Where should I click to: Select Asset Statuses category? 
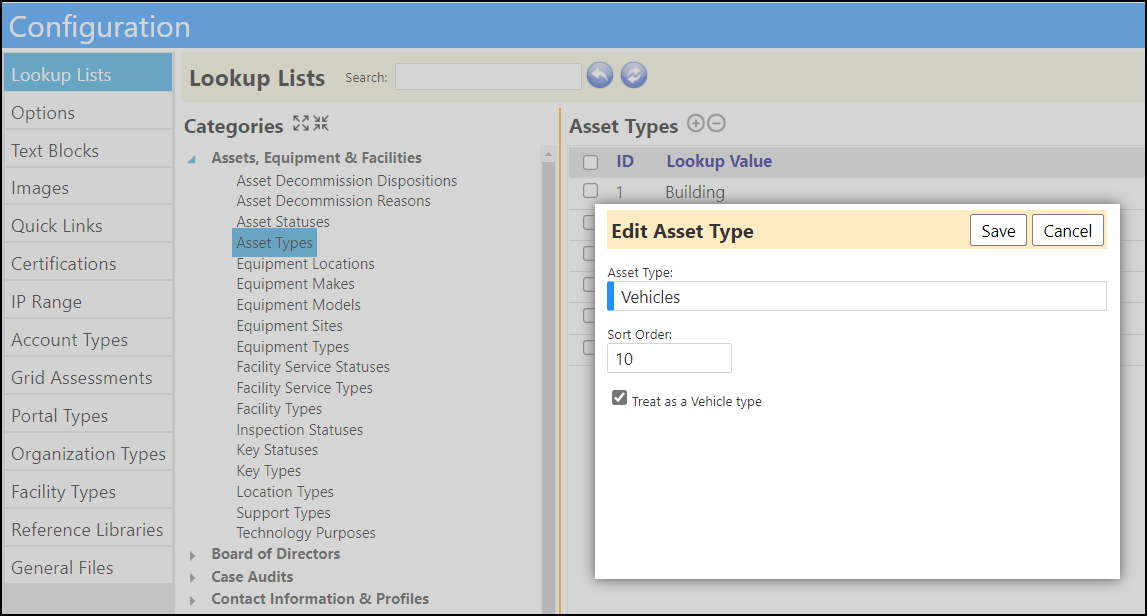283,222
